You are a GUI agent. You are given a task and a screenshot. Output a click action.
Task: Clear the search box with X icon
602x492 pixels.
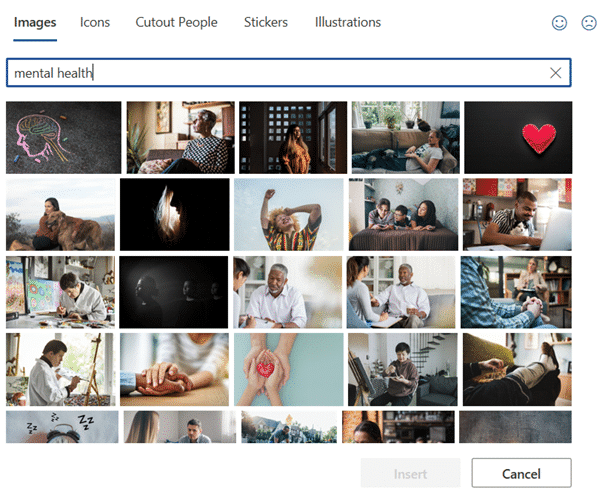tap(556, 73)
